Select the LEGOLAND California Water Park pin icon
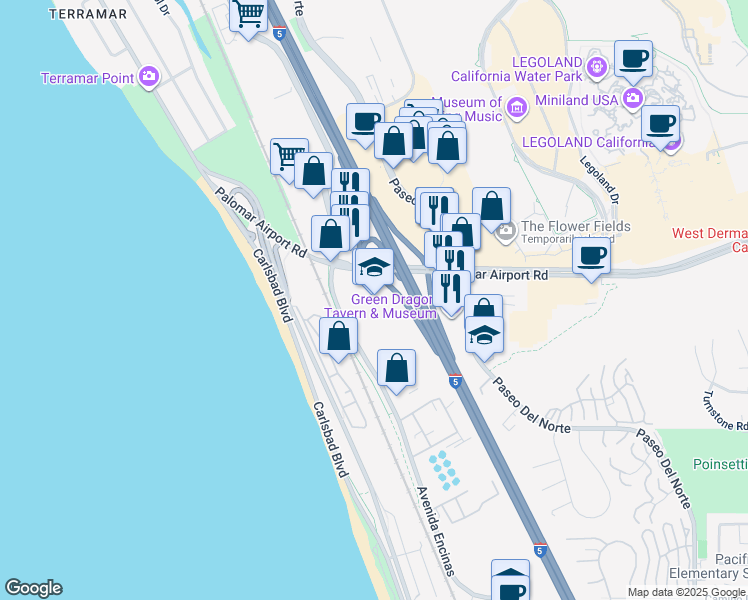 597,66
